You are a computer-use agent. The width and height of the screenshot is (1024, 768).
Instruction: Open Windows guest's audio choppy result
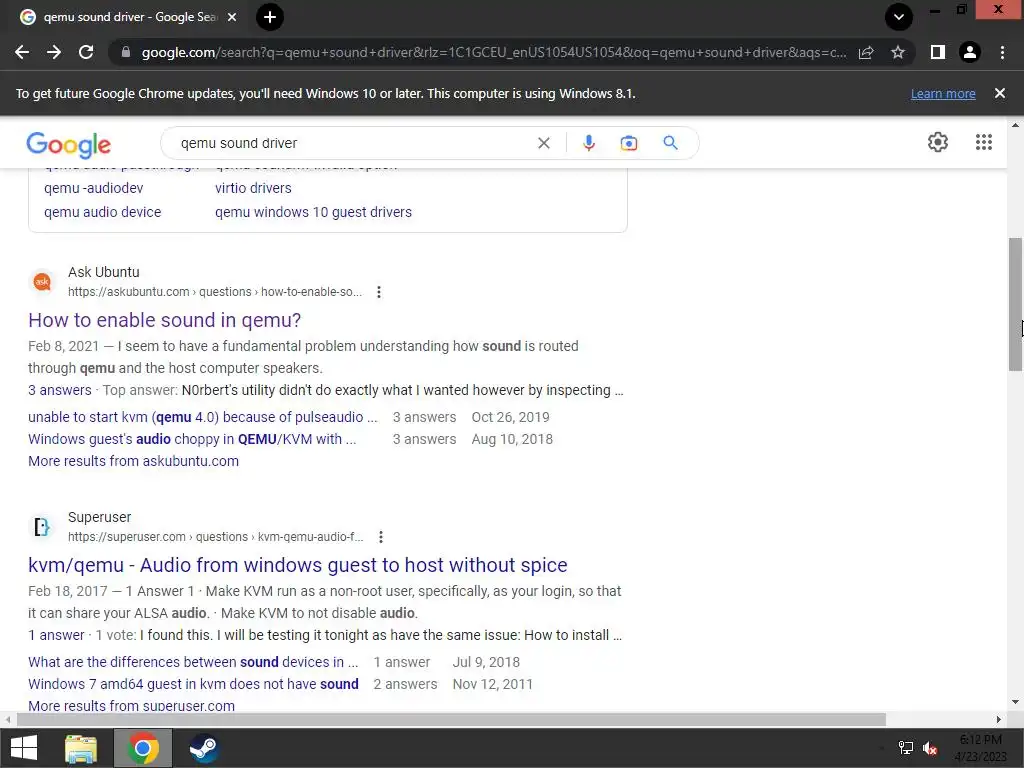click(x=192, y=440)
